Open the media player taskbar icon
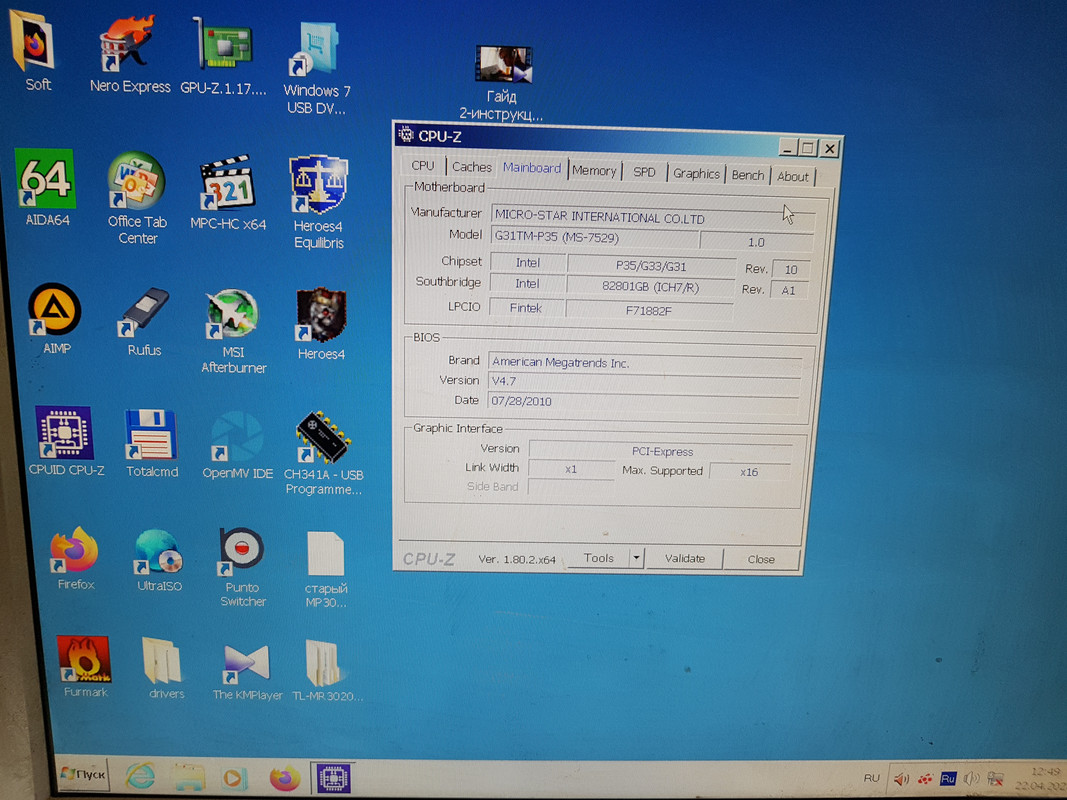Image resolution: width=1067 pixels, height=800 pixels. [233, 778]
